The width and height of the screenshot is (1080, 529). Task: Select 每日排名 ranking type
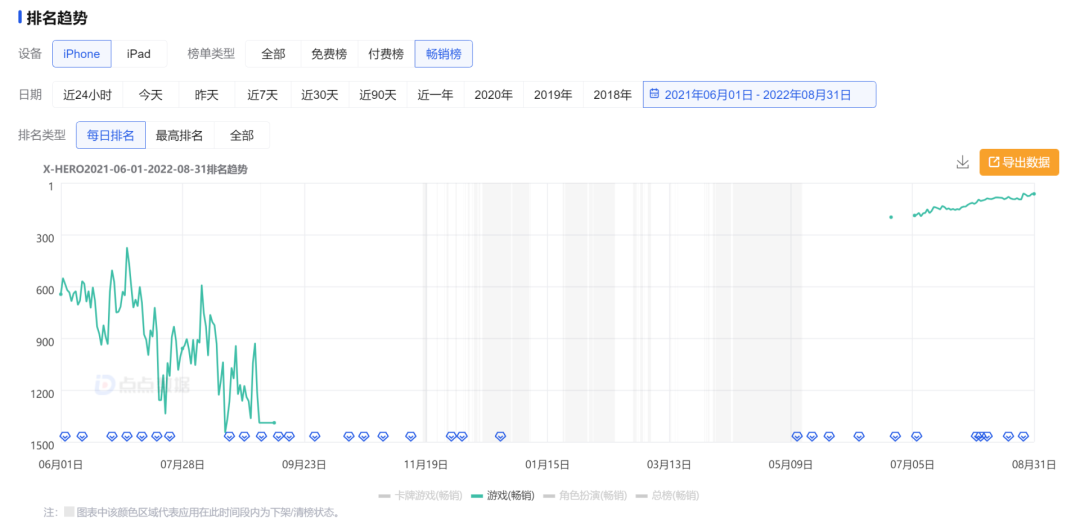110,135
